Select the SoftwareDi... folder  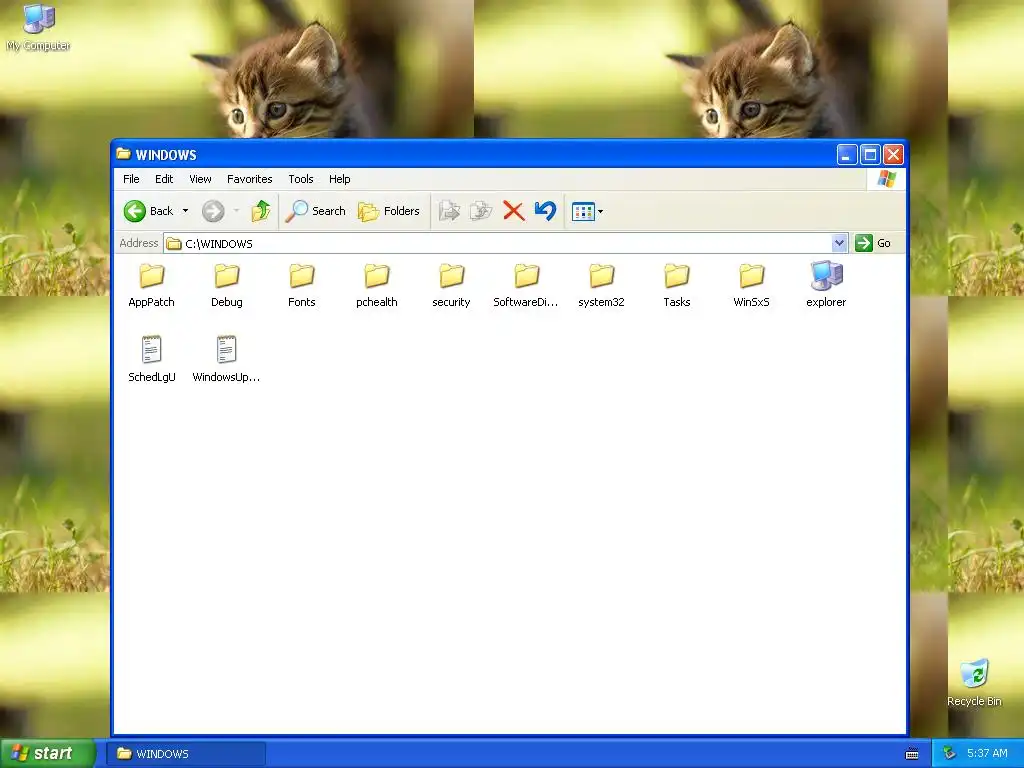(526, 285)
